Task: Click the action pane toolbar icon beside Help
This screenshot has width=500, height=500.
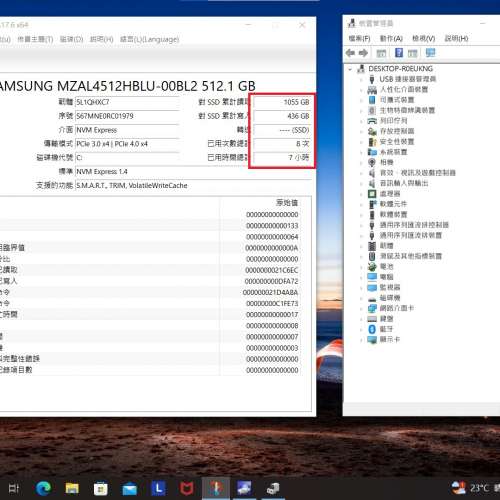Action: pos(412,53)
